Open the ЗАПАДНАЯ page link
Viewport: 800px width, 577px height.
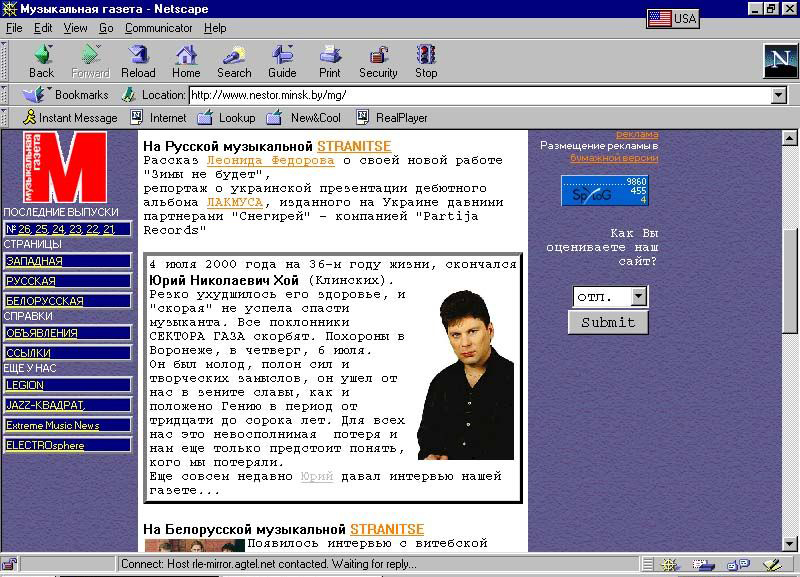tap(34, 261)
